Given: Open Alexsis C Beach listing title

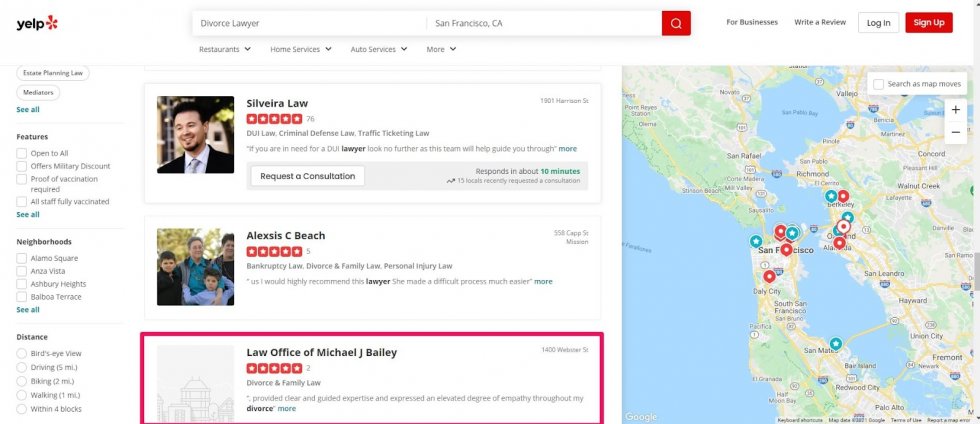Looking at the screenshot, I should 286,236.
